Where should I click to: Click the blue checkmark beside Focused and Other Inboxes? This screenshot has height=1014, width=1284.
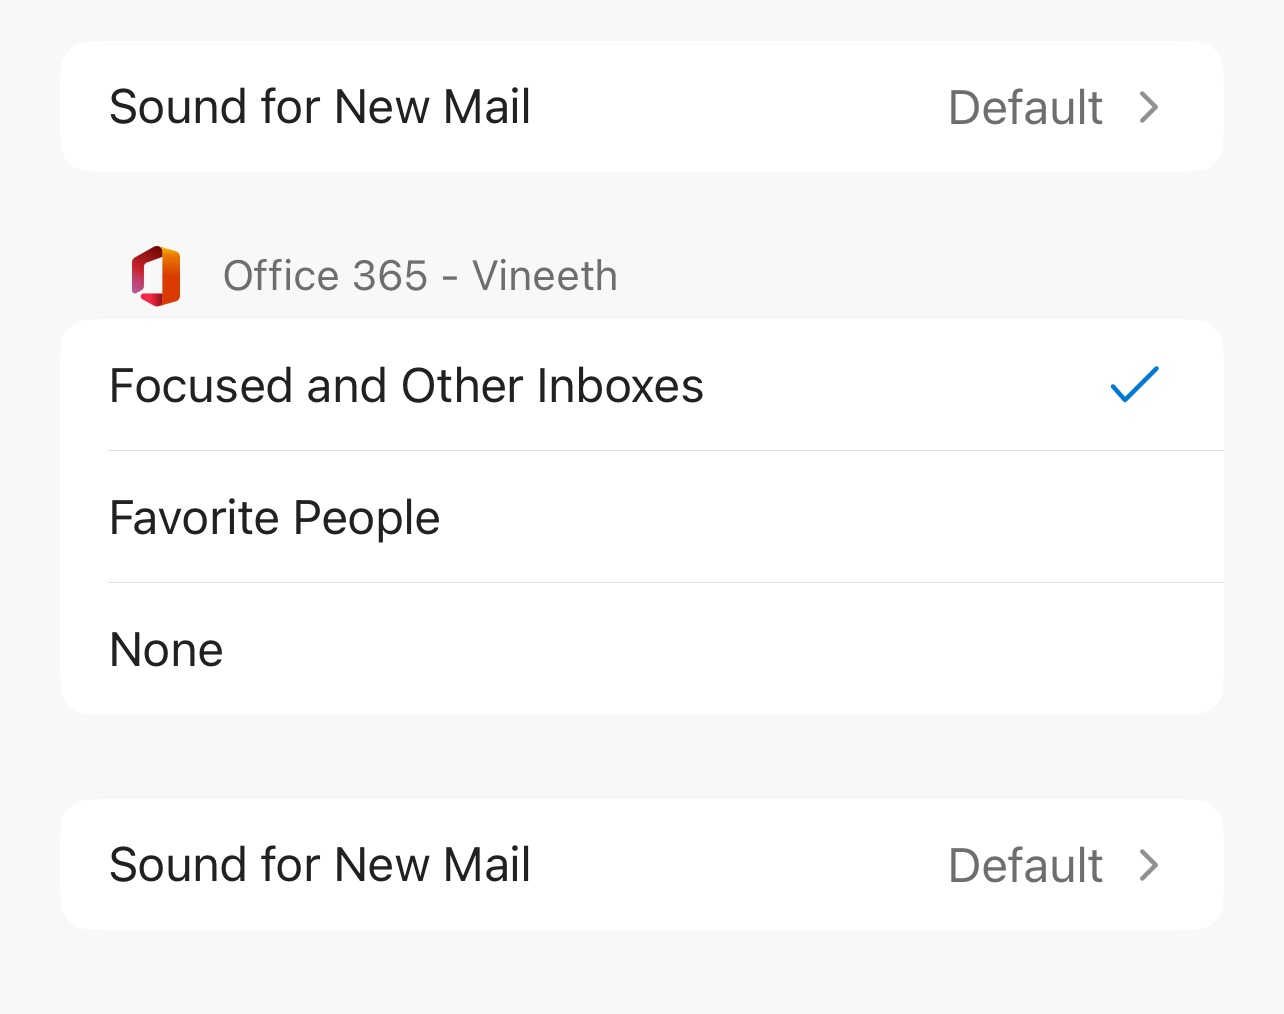pos(1134,385)
